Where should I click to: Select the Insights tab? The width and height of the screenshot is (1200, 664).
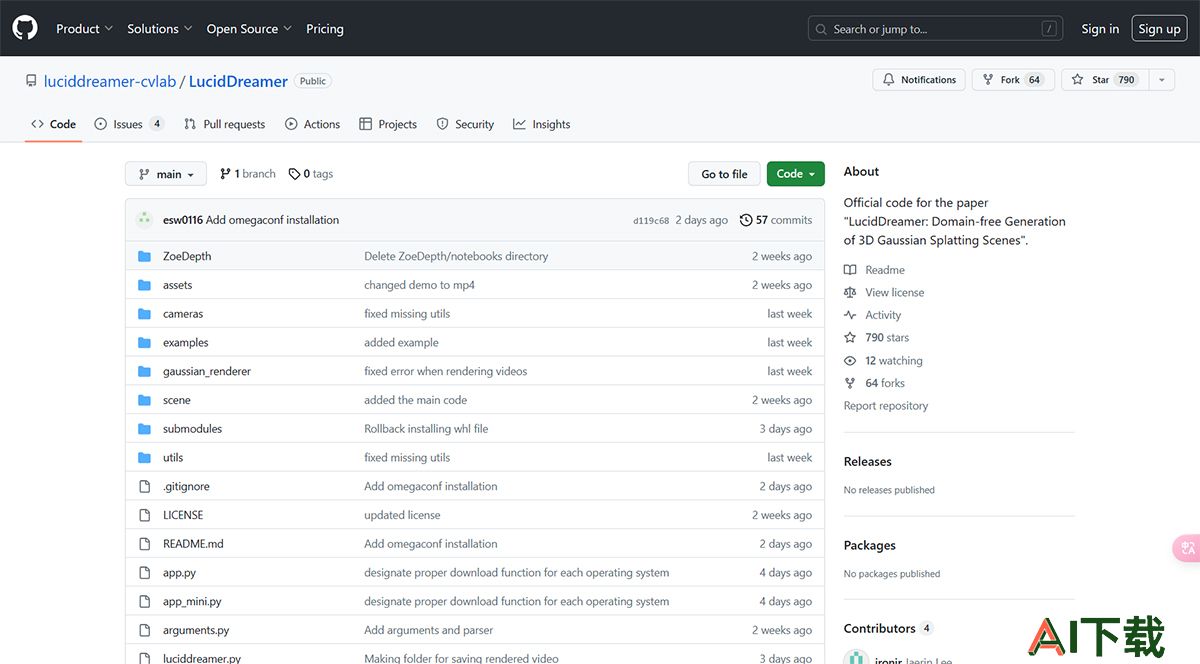(541, 124)
